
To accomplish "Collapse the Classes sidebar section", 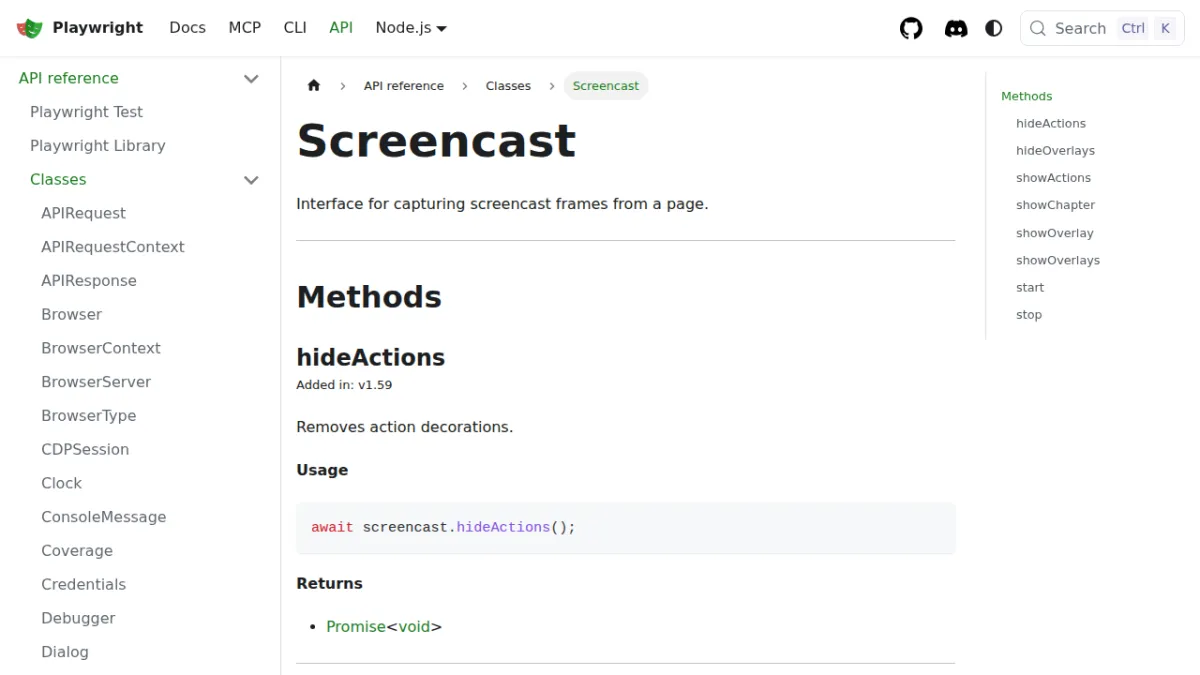I will tap(252, 180).
